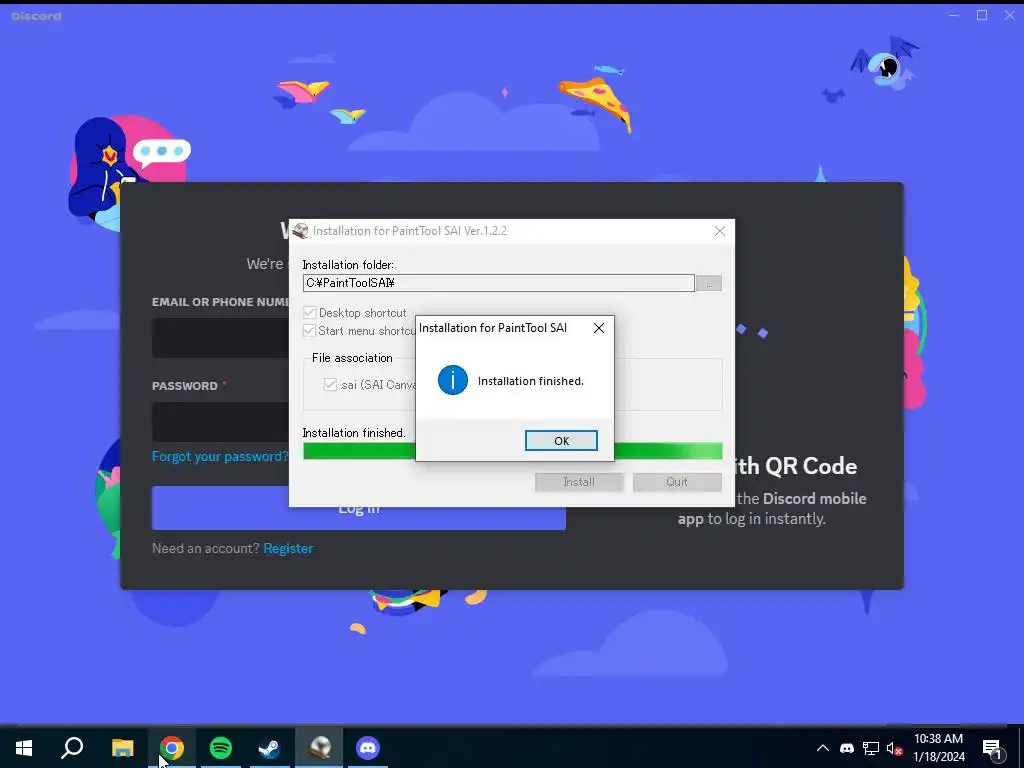Open the Windows Start menu
This screenshot has height=768, width=1024.
tap(24, 748)
